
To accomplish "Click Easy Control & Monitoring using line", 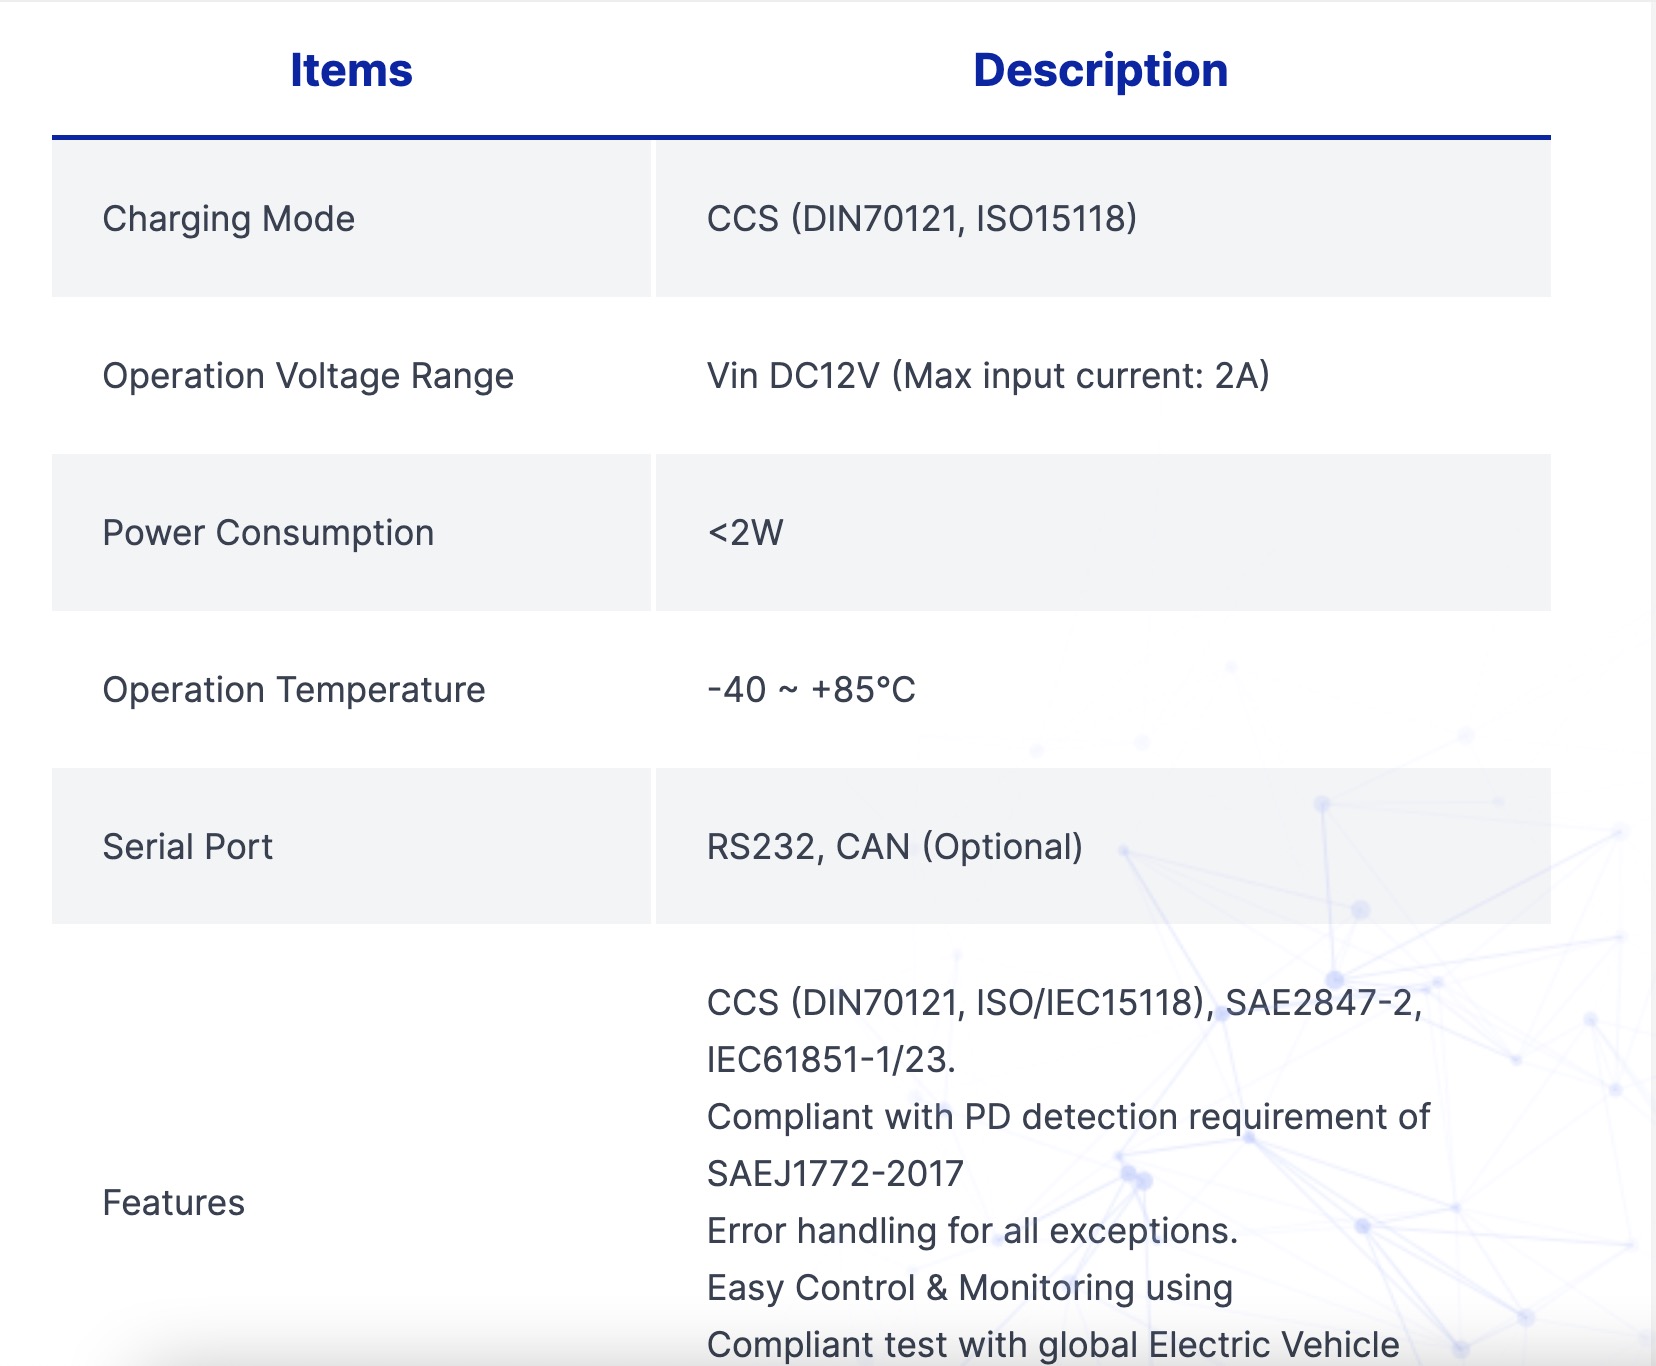I will (969, 1288).
